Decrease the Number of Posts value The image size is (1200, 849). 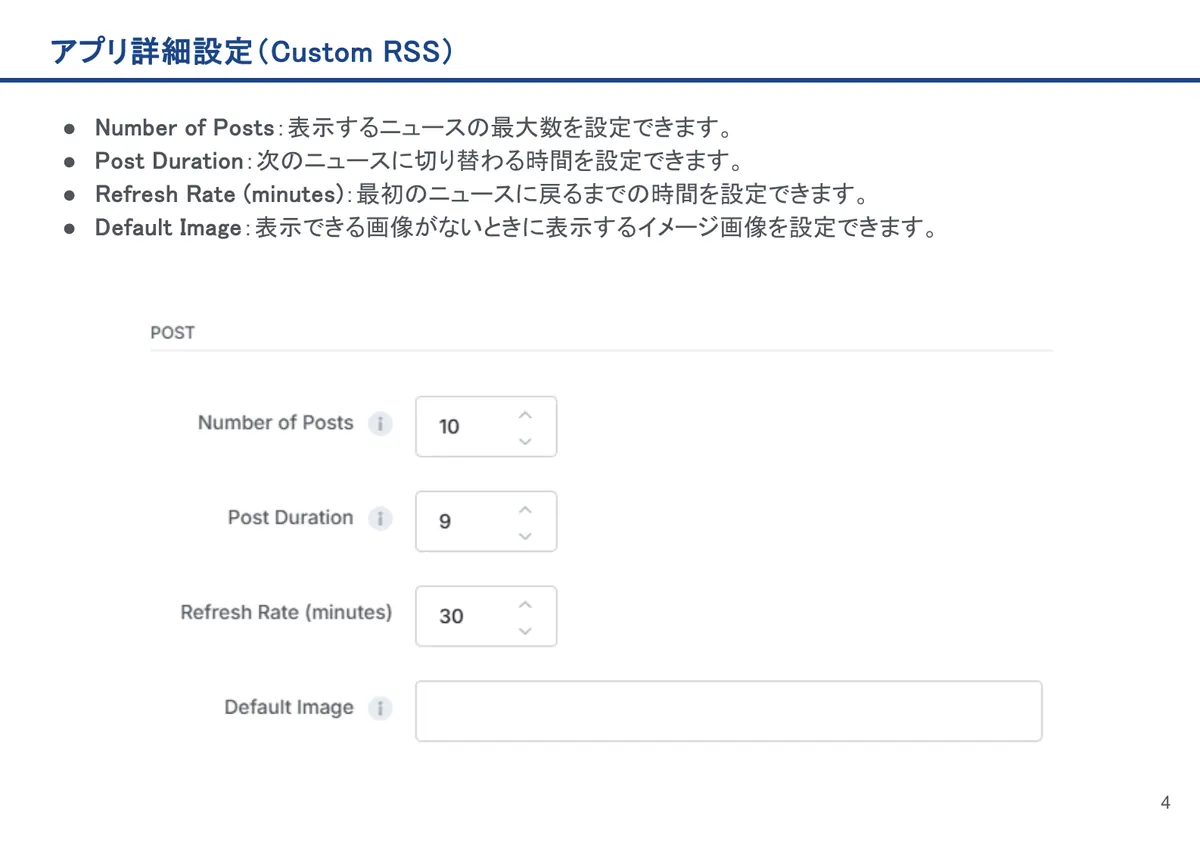point(525,440)
